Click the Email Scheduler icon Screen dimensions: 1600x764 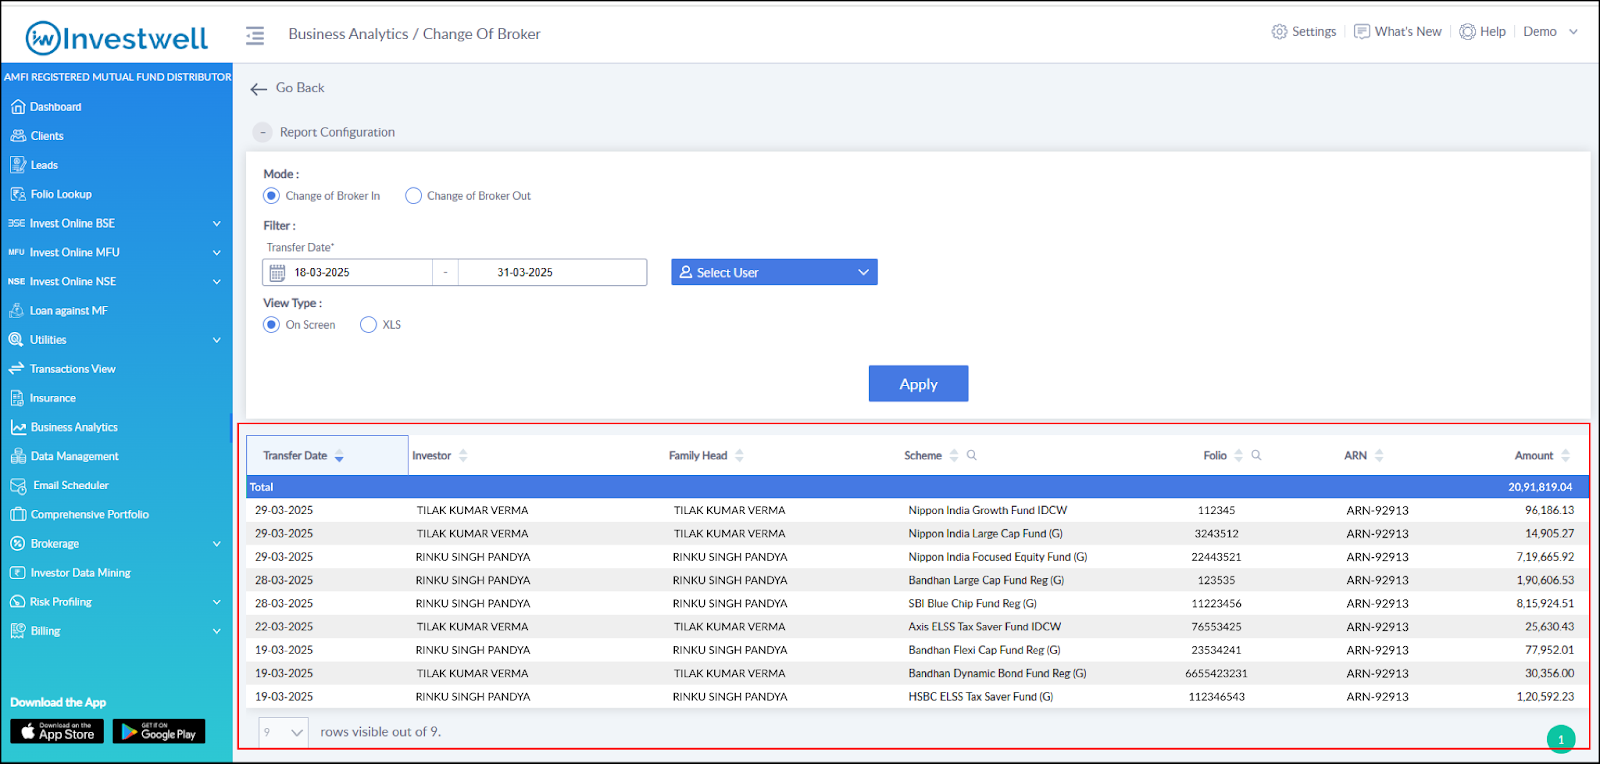click(18, 486)
